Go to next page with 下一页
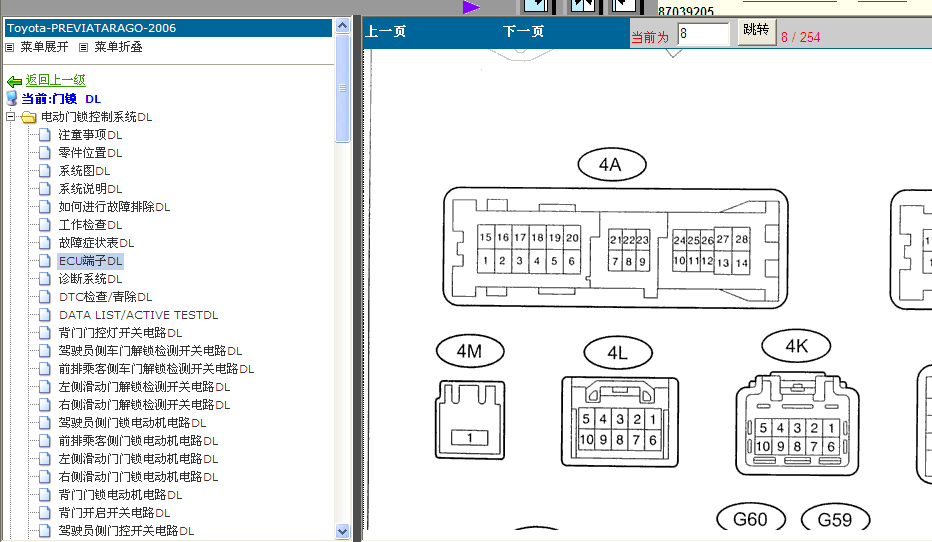Image resolution: width=932 pixels, height=542 pixels. tap(523, 31)
